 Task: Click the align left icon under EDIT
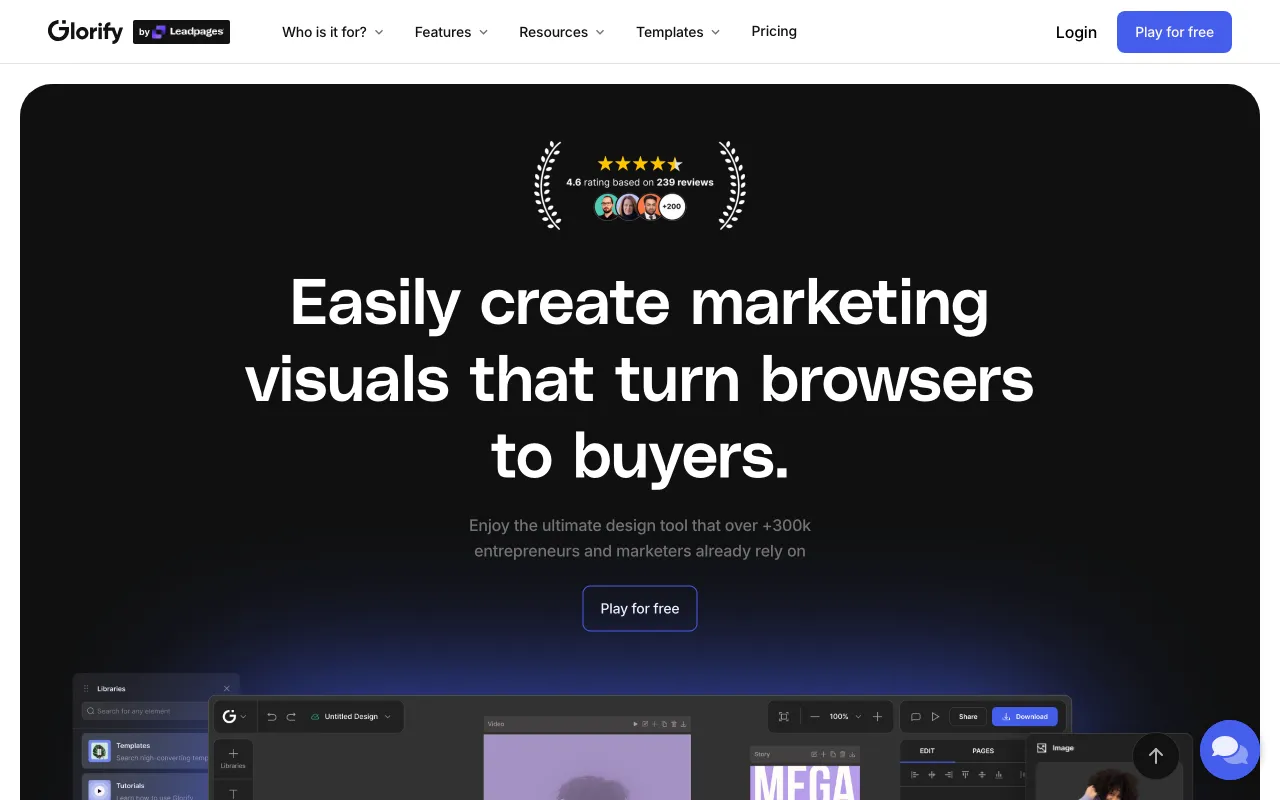(914, 775)
